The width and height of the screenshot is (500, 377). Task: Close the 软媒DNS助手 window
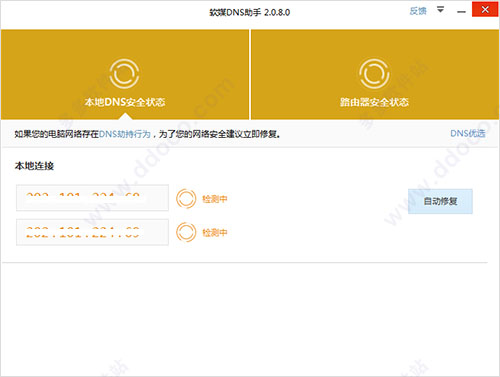(x=485, y=9)
